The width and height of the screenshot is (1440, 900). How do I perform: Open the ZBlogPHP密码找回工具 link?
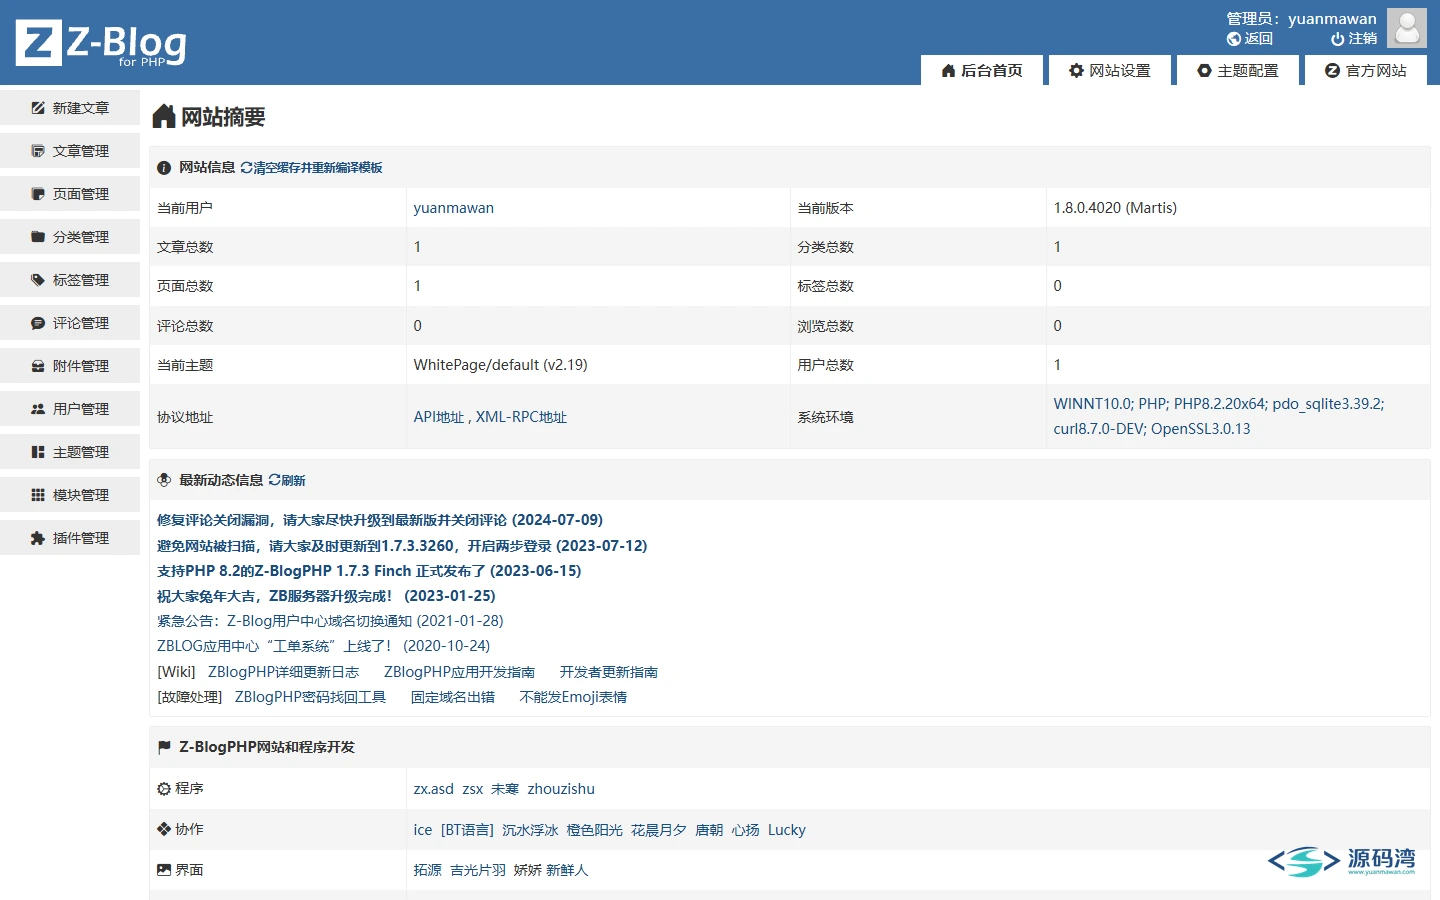[310, 697]
